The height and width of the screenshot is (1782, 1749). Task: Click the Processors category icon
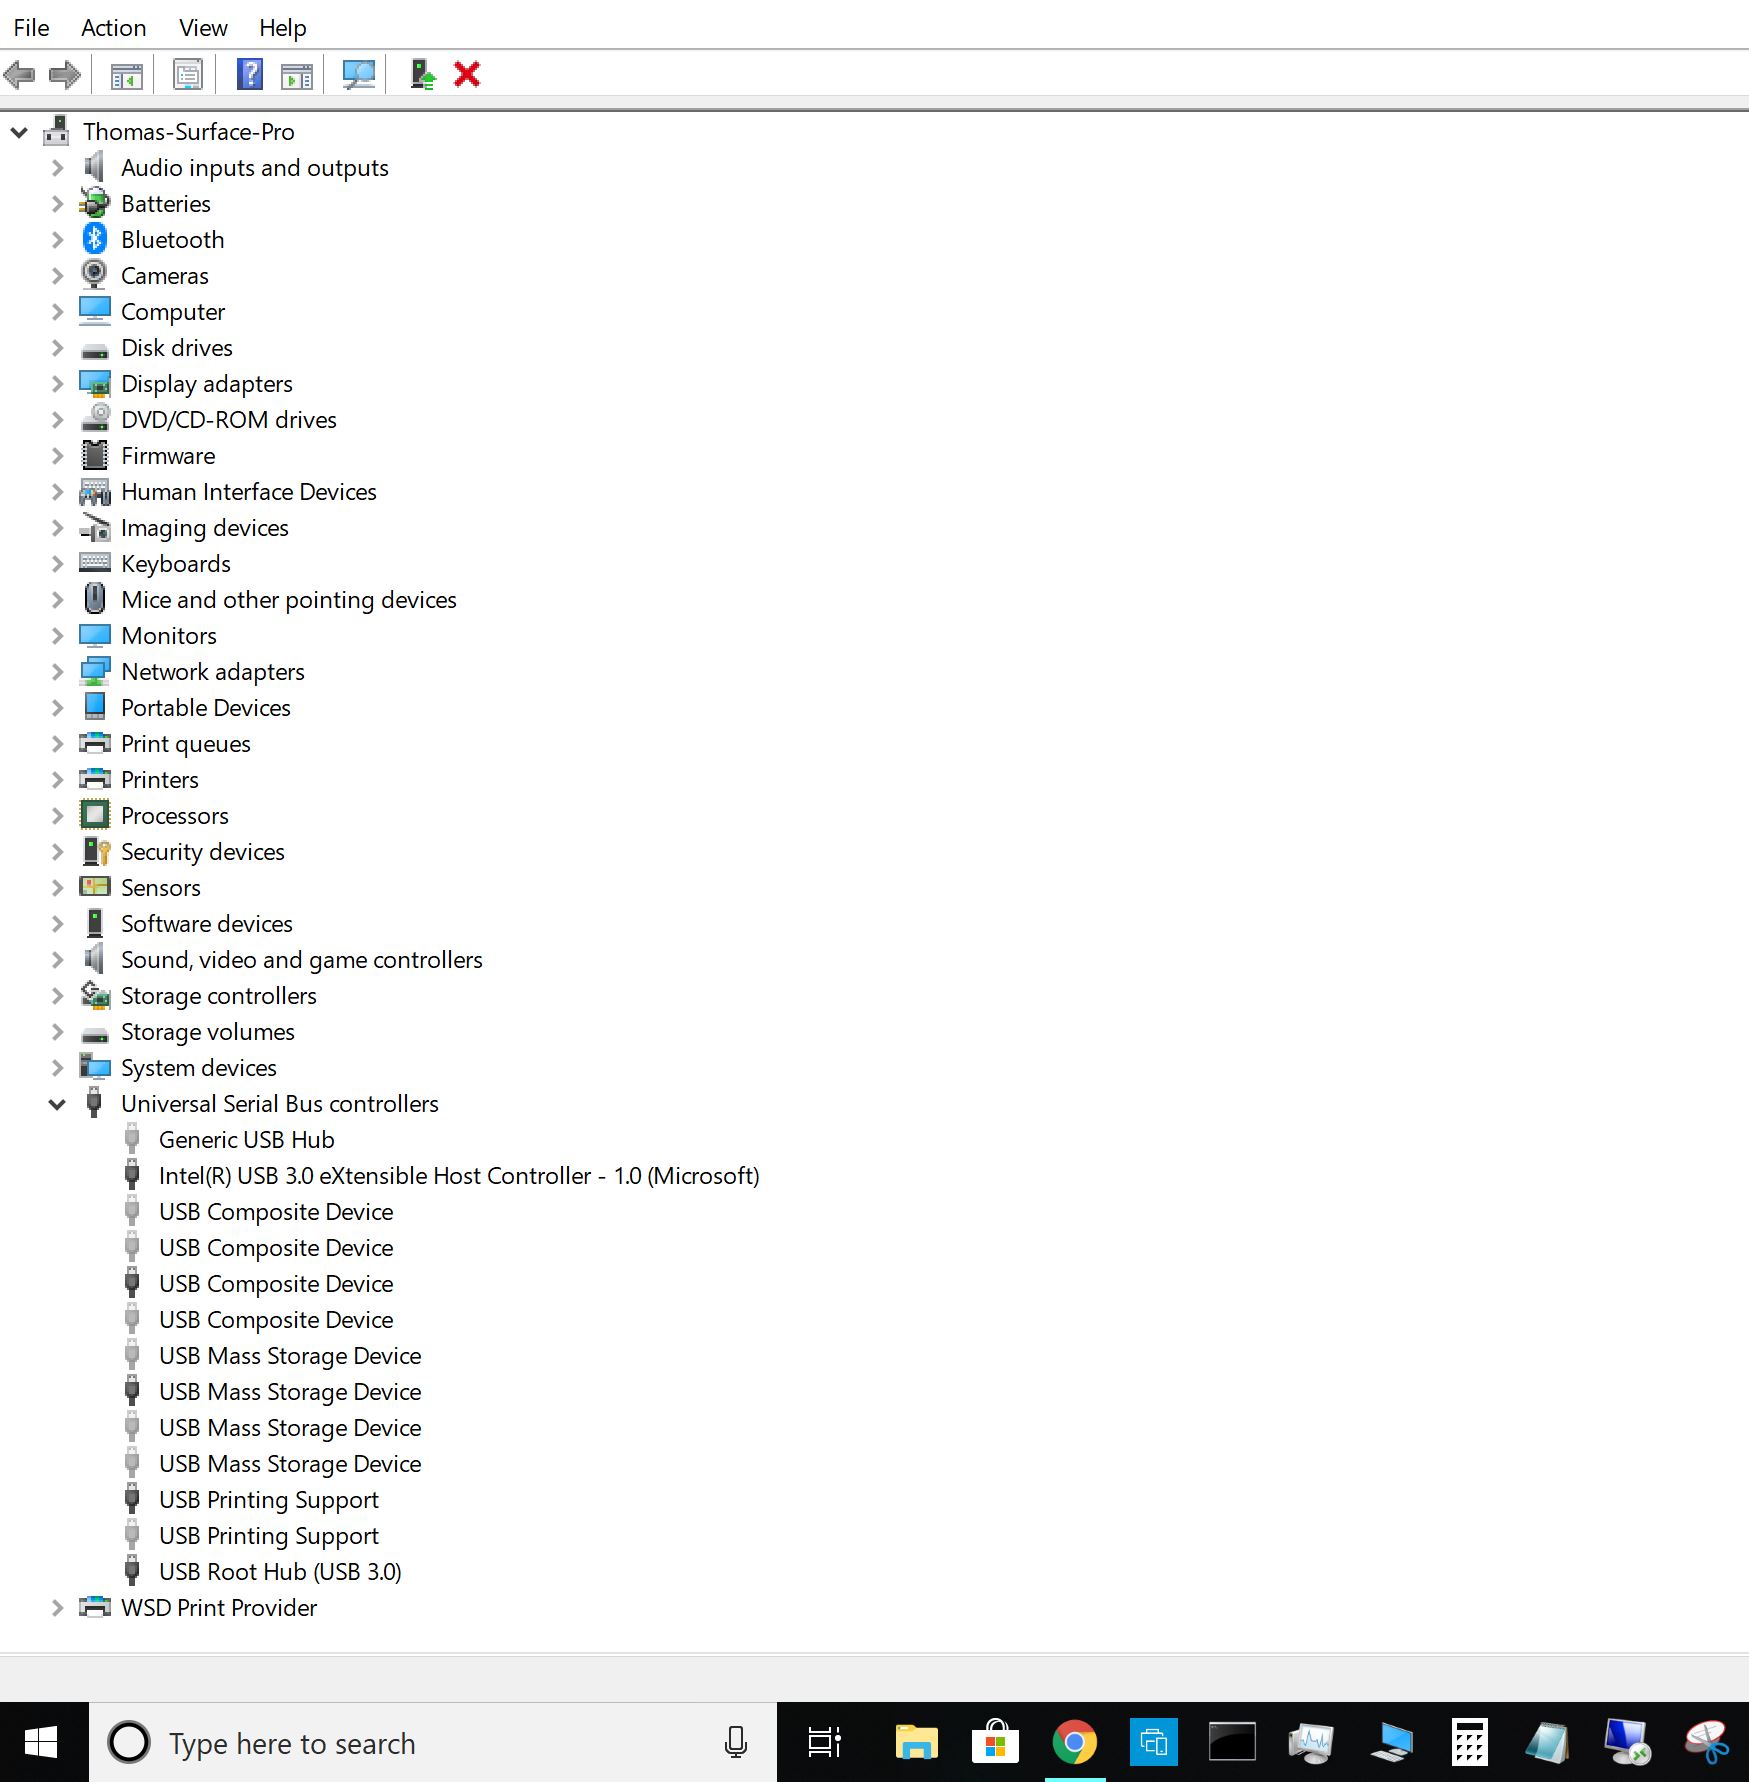[x=95, y=815]
